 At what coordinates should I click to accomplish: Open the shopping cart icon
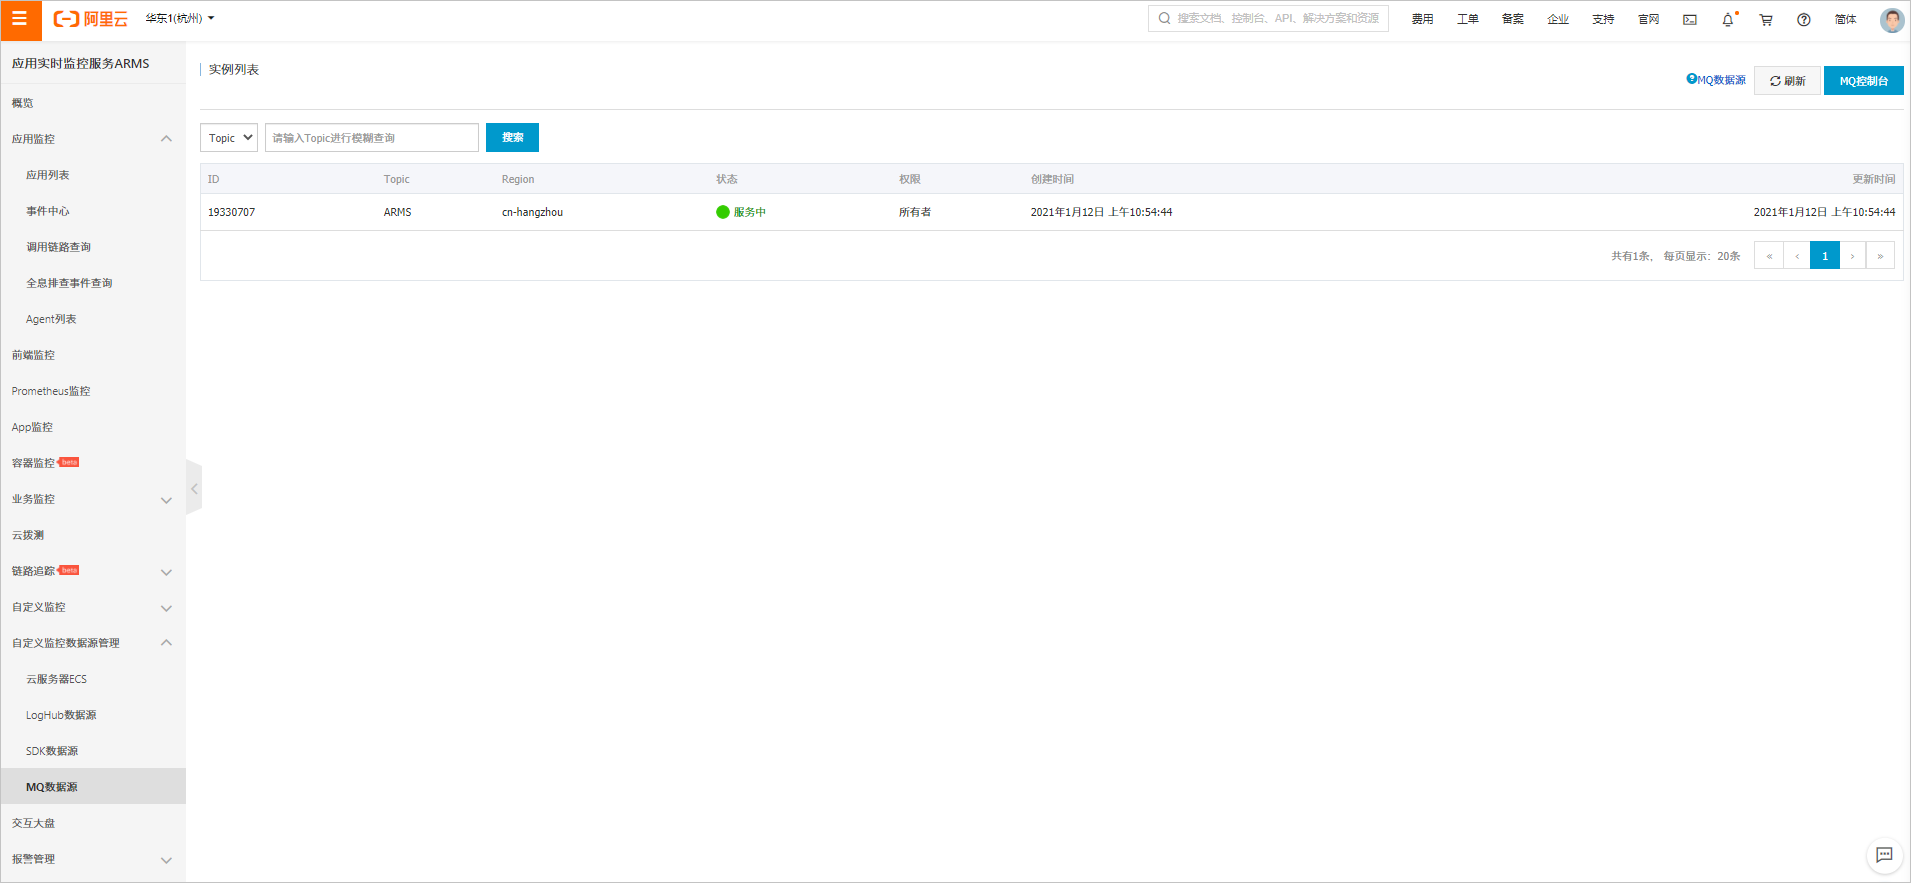1766,19
